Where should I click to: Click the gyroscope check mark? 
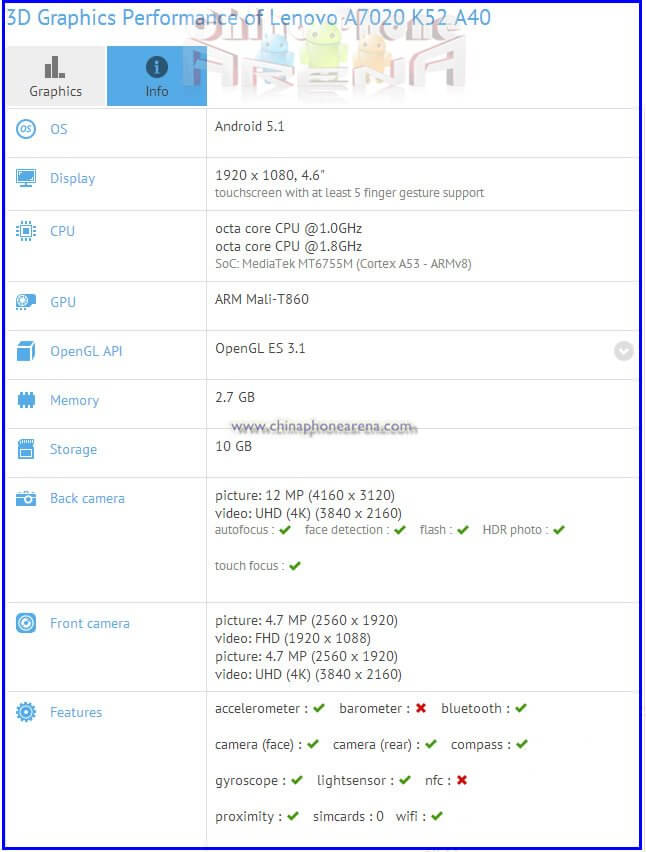point(297,780)
